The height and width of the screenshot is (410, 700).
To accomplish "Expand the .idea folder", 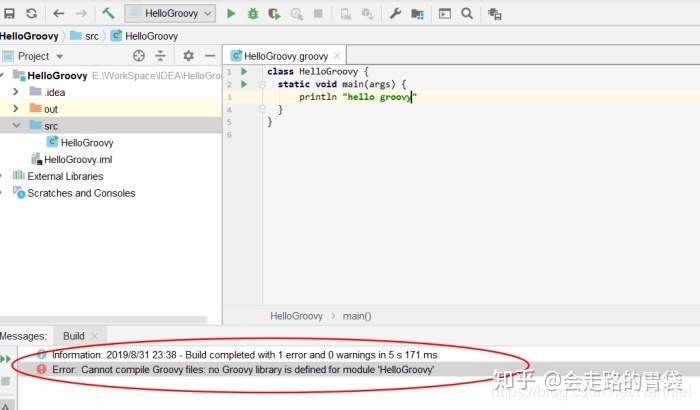I will pyautogui.click(x=16, y=92).
